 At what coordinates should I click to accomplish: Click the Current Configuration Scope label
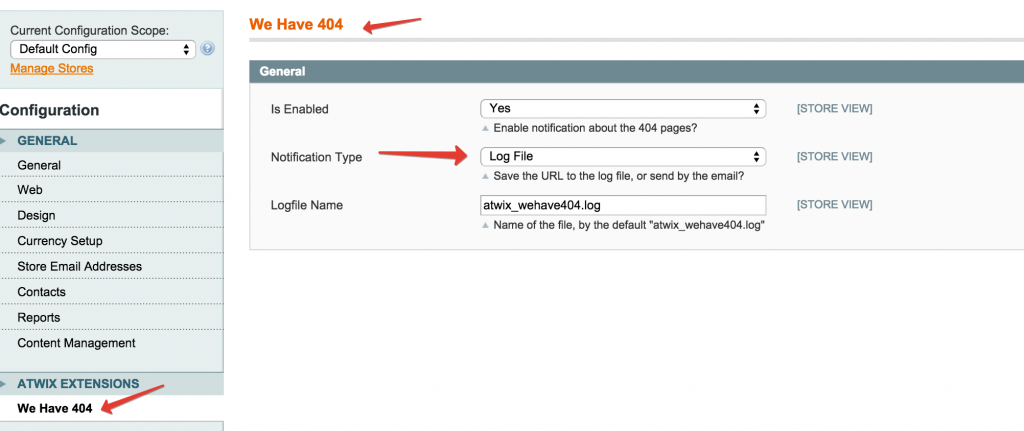(89, 31)
